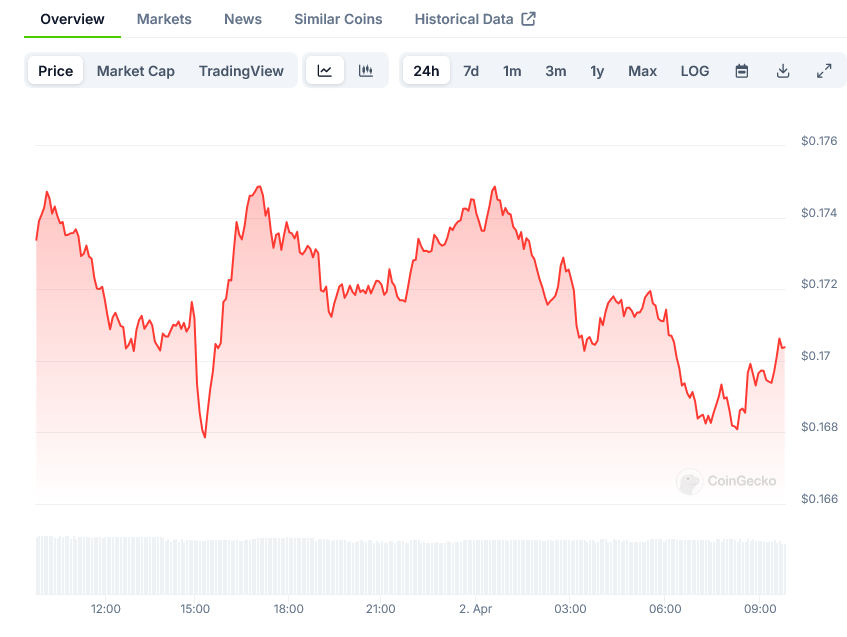Download the chart data
847x637 pixels.
coord(783,71)
